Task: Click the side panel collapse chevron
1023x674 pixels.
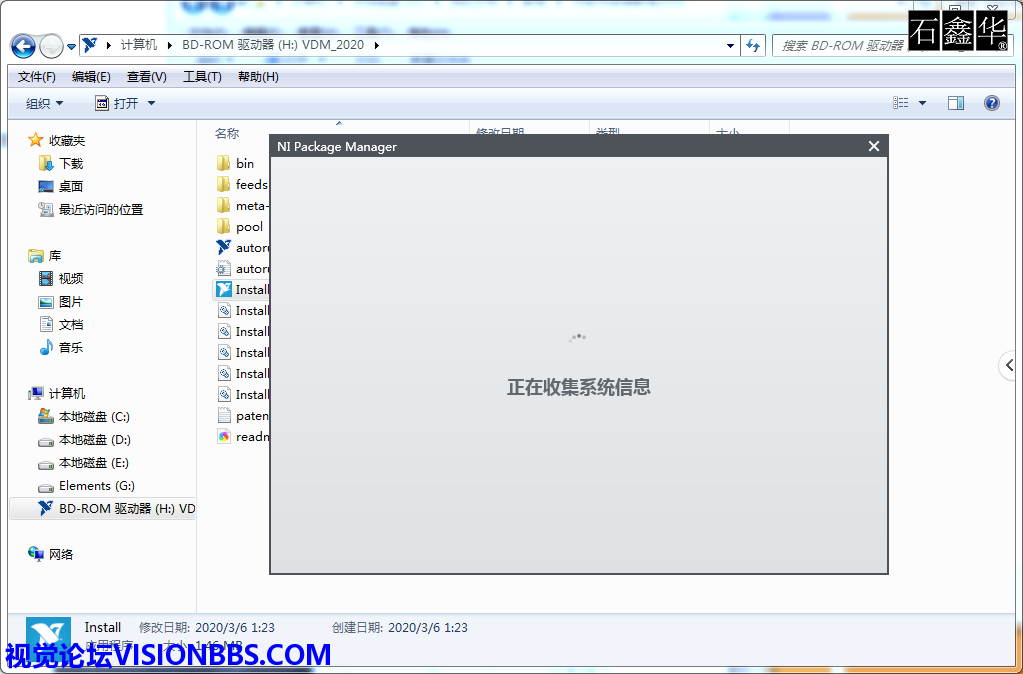Action: (x=1010, y=365)
